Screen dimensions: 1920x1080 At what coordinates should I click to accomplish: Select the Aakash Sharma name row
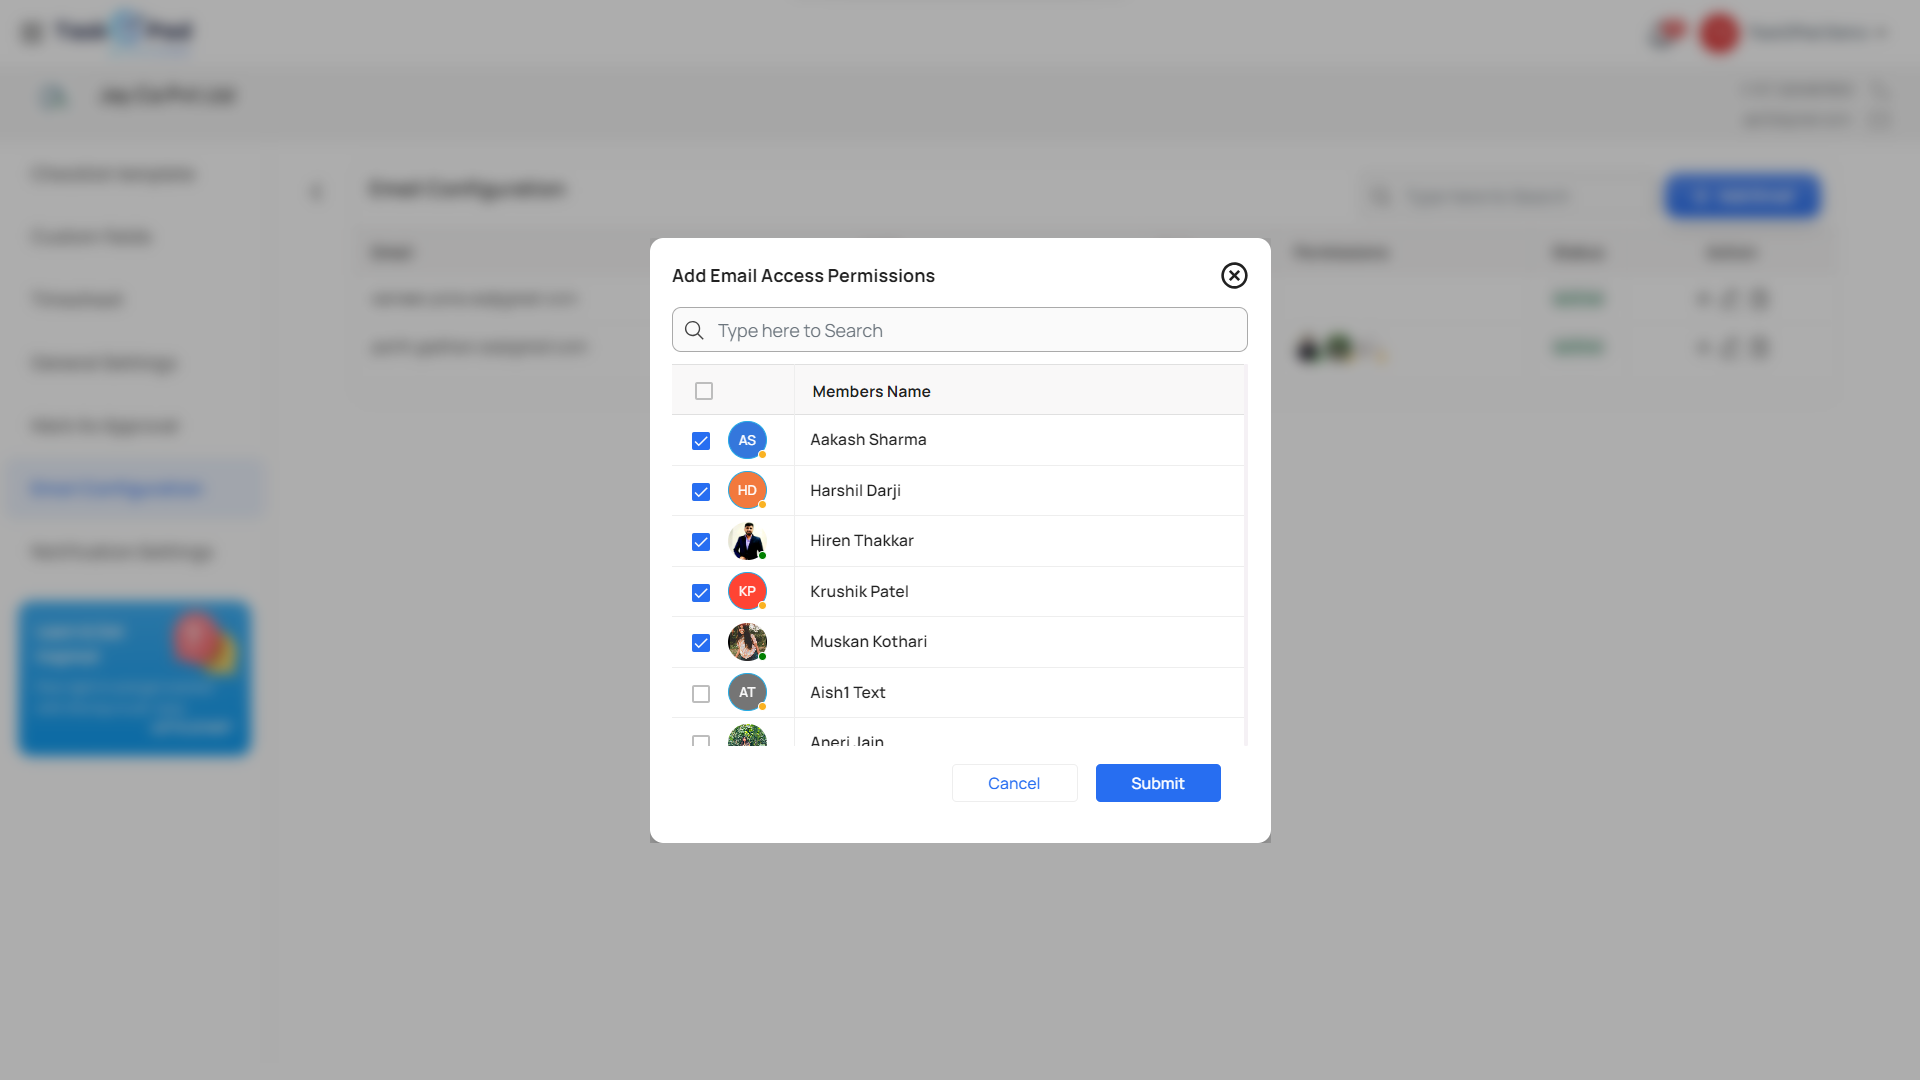coord(868,440)
